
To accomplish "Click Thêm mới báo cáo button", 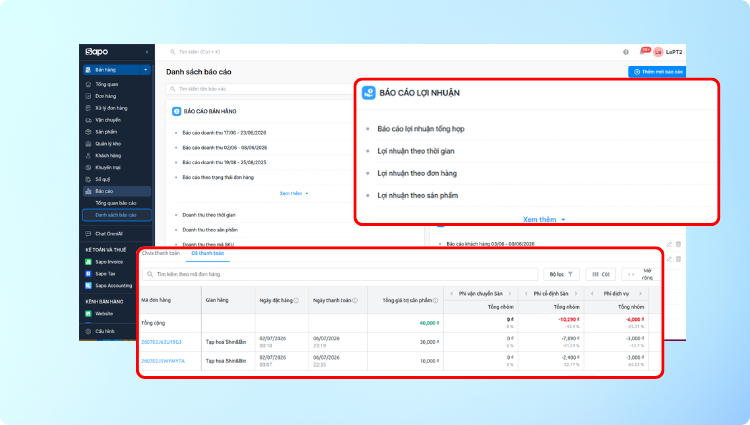I will pyautogui.click(x=657, y=72).
